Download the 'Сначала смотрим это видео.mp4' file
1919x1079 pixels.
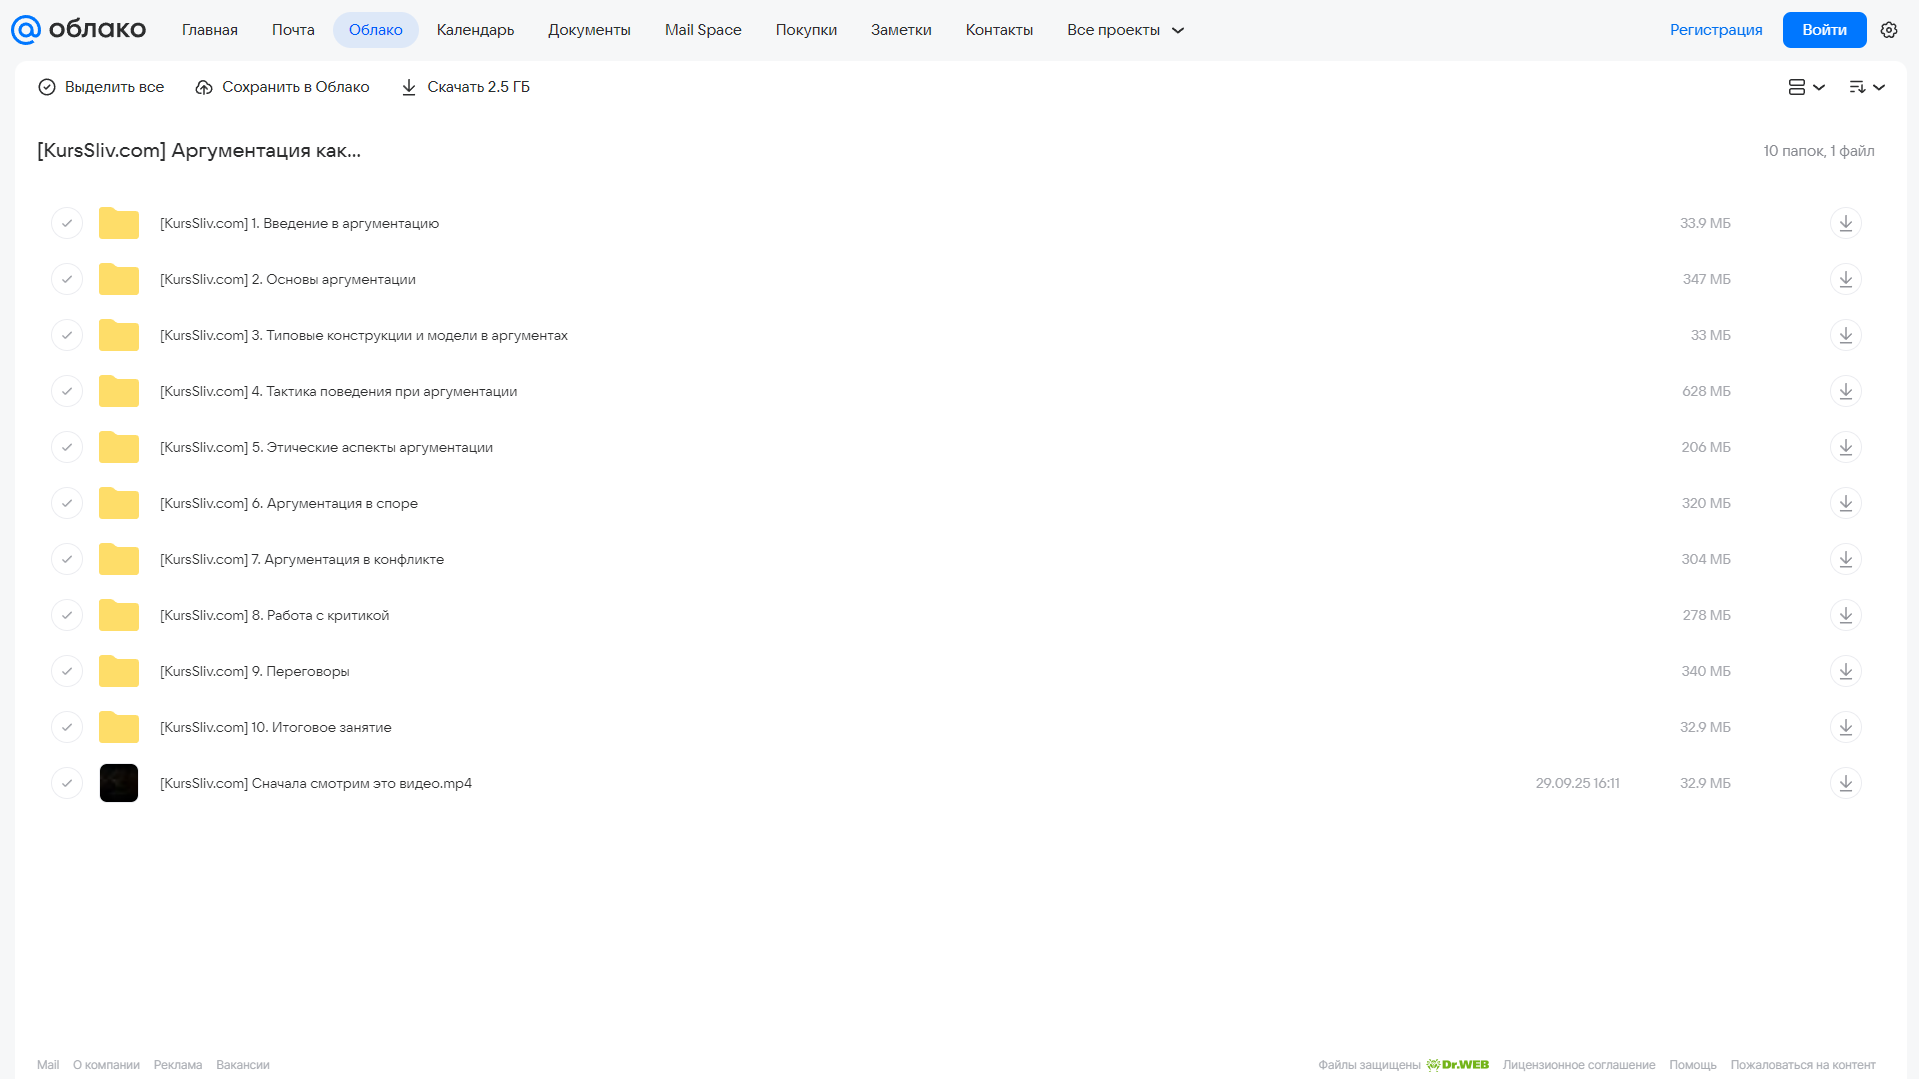point(1845,783)
